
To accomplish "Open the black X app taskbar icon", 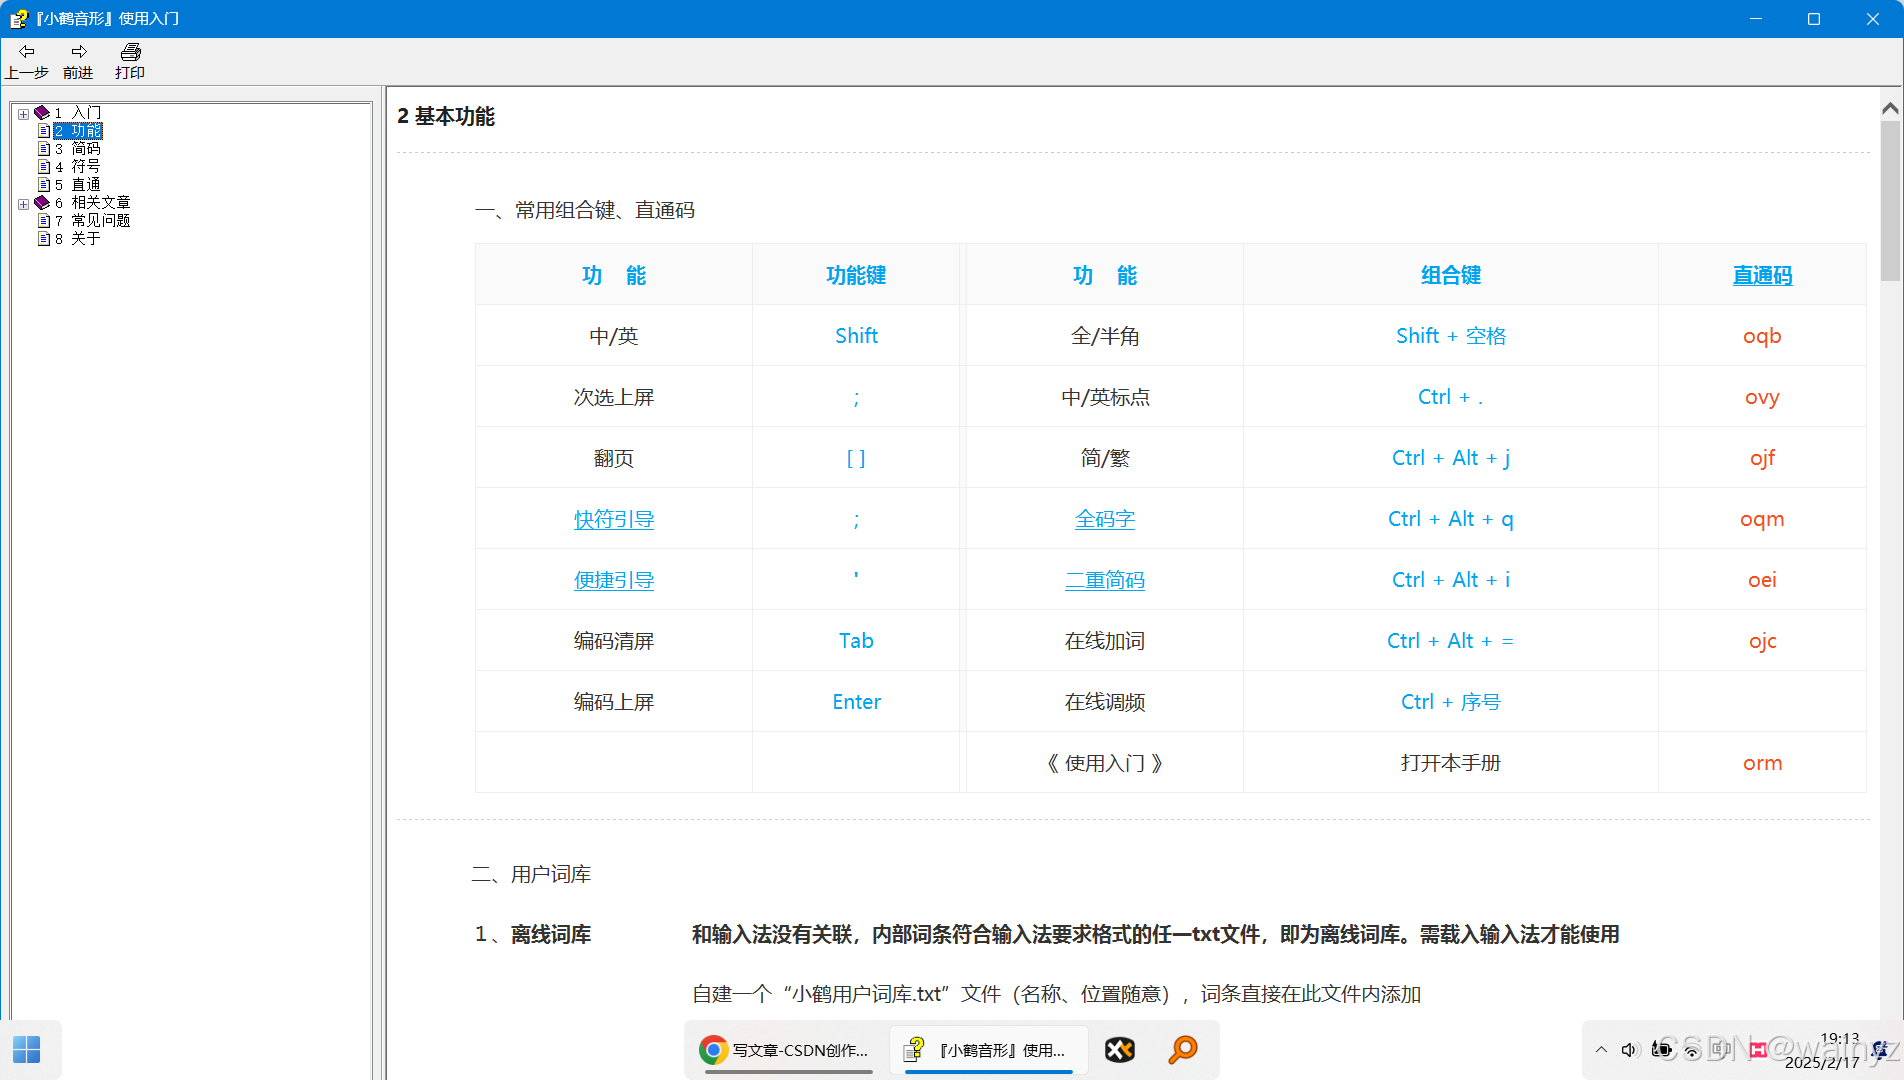I will pyautogui.click(x=1120, y=1050).
